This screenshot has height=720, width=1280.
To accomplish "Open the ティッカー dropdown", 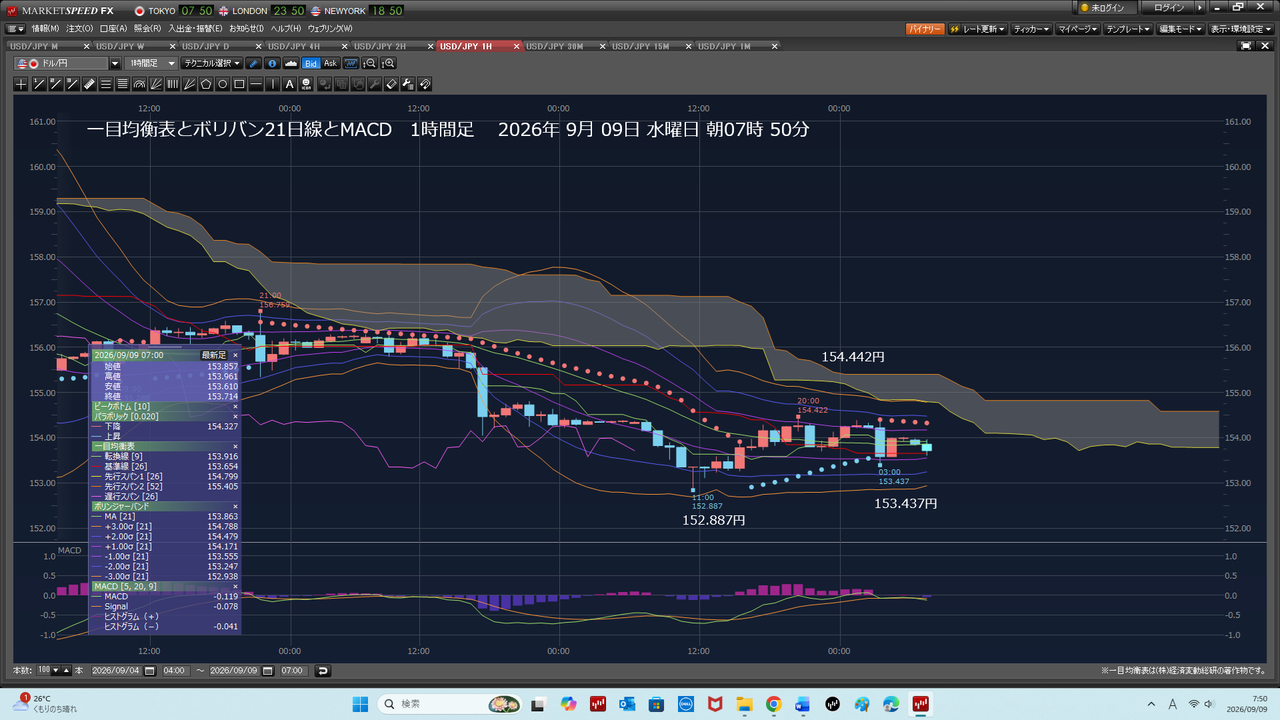I will (1031, 29).
